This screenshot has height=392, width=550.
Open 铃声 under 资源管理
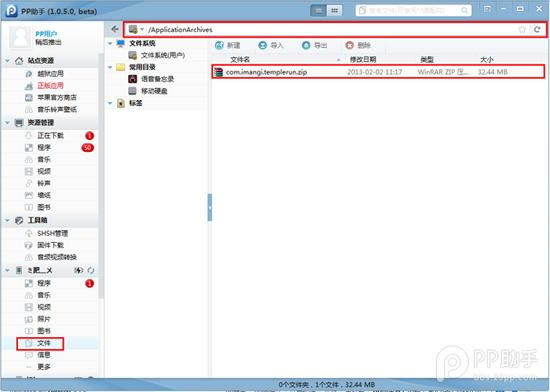coord(44,183)
